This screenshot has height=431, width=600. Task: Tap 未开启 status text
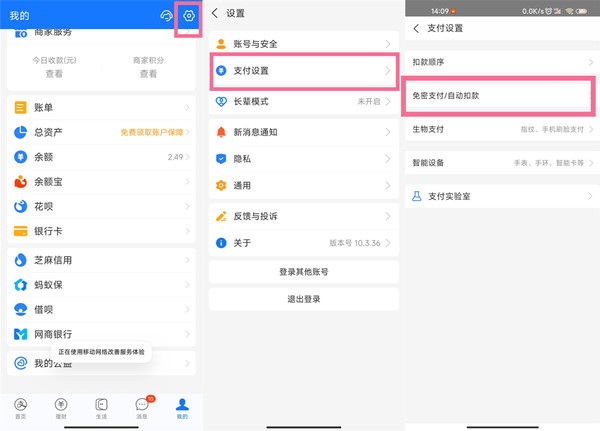pos(369,101)
